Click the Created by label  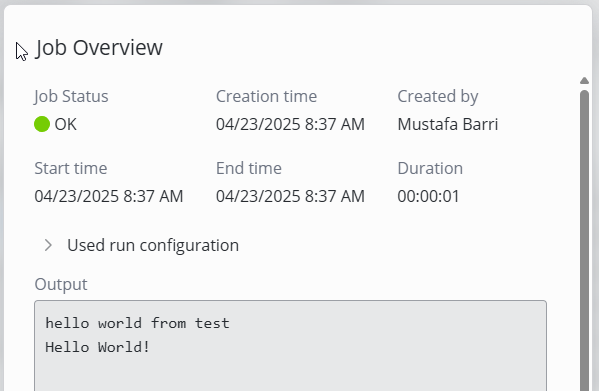click(x=438, y=96)
